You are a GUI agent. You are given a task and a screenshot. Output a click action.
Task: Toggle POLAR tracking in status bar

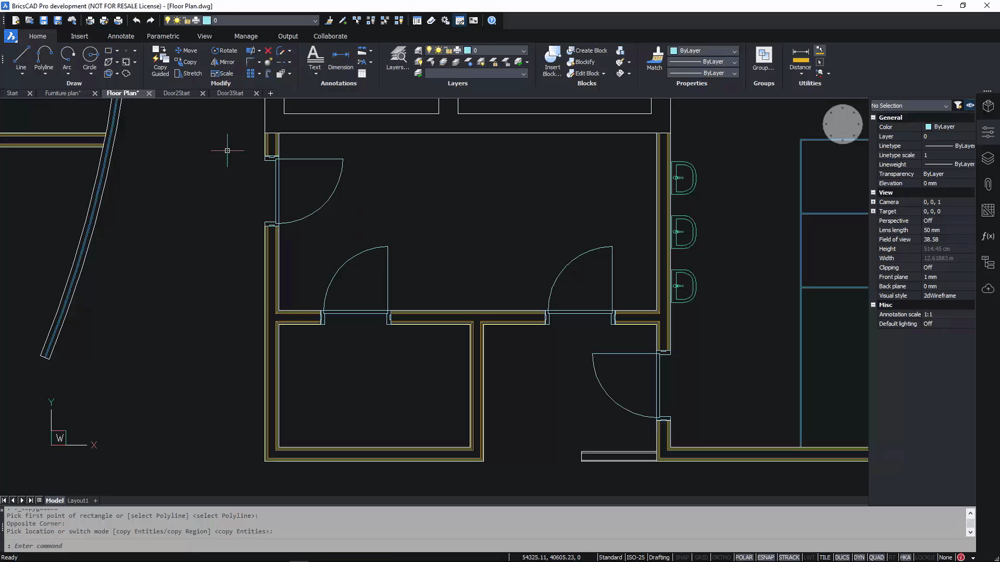[x=744, y=557]
